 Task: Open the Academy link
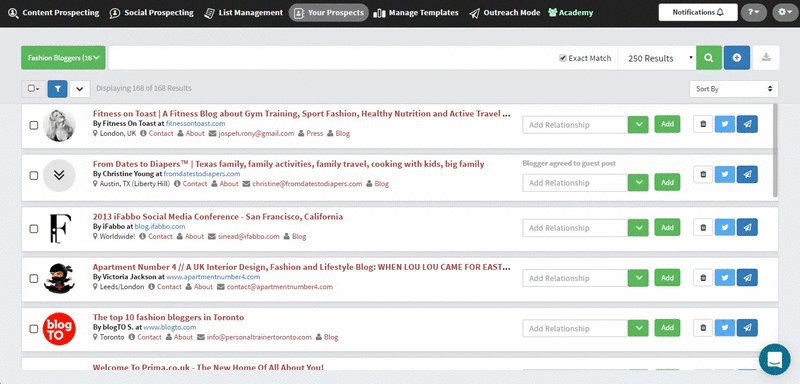[x=570, y=13]
